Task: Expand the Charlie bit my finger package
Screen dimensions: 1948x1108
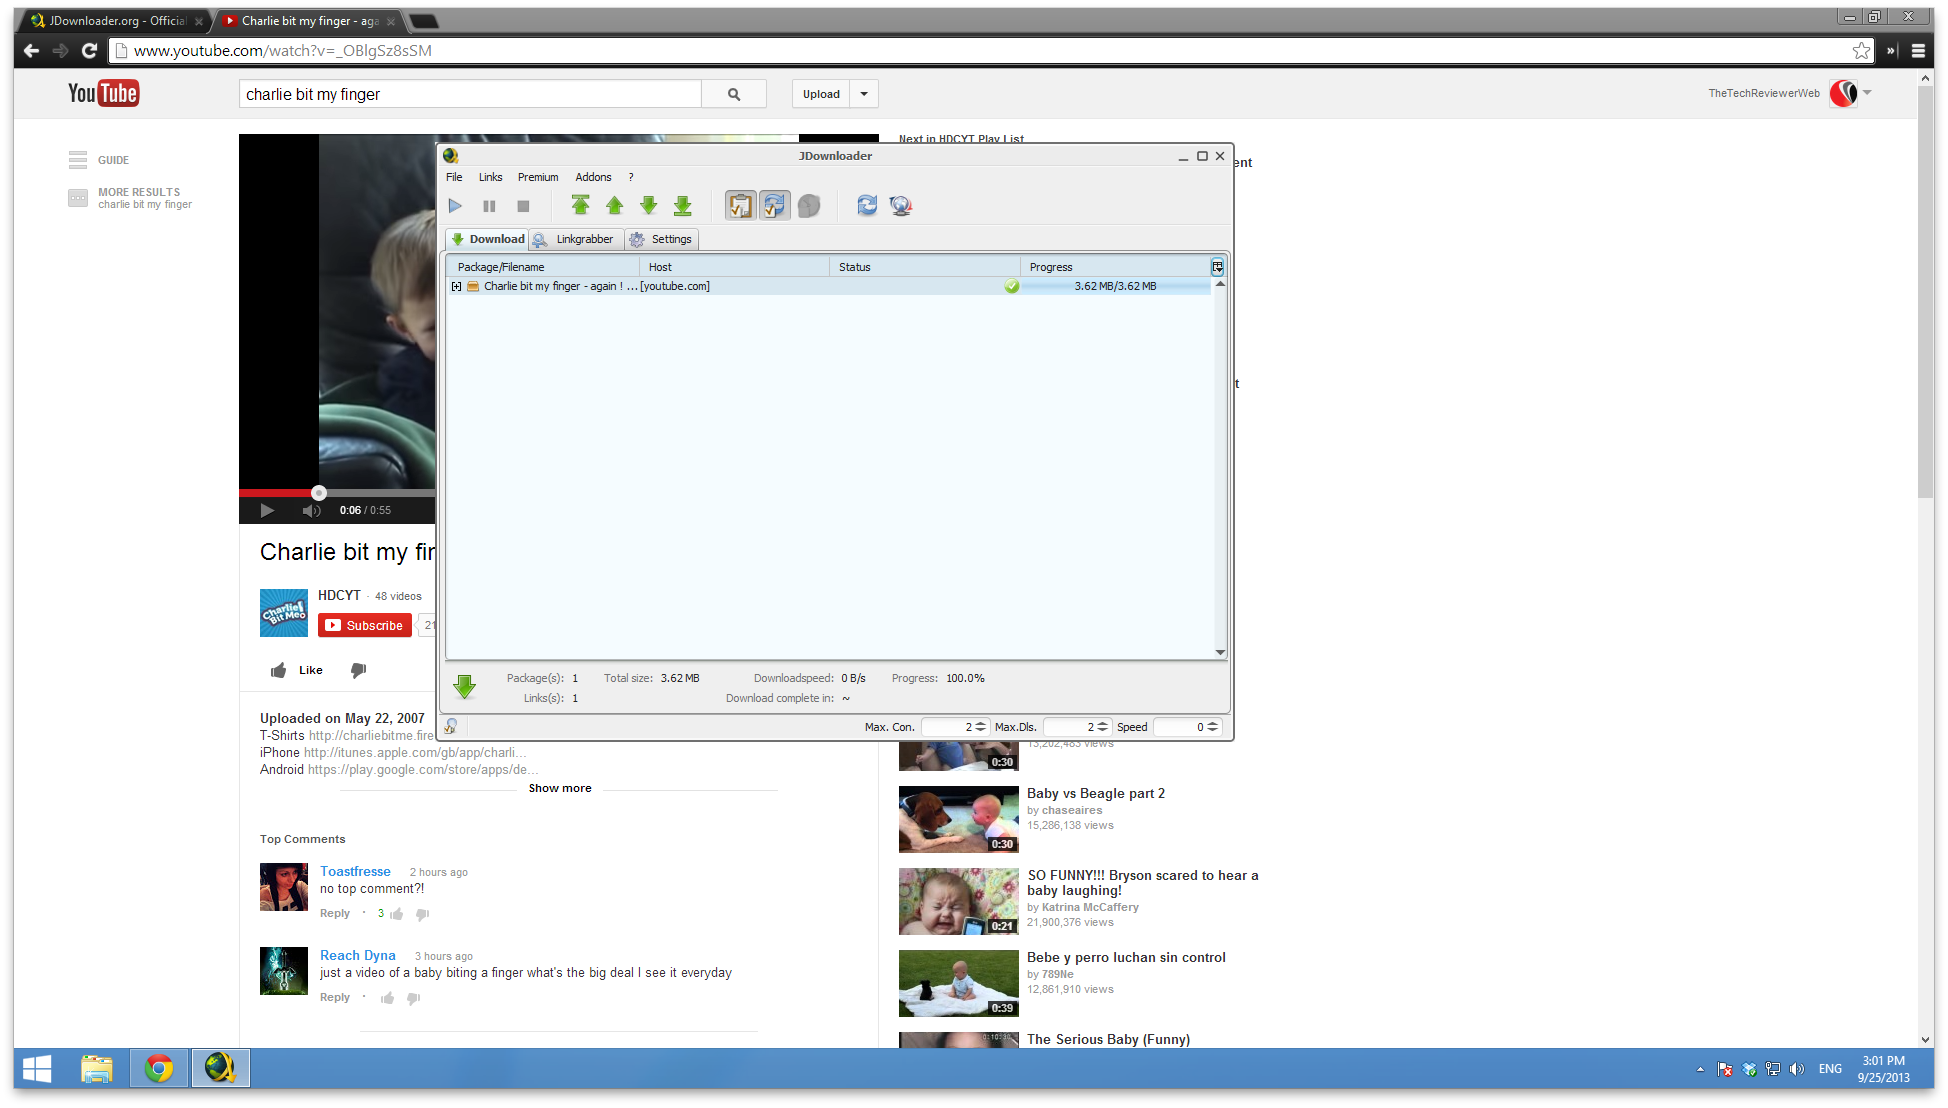Action: tap(457, 286)
